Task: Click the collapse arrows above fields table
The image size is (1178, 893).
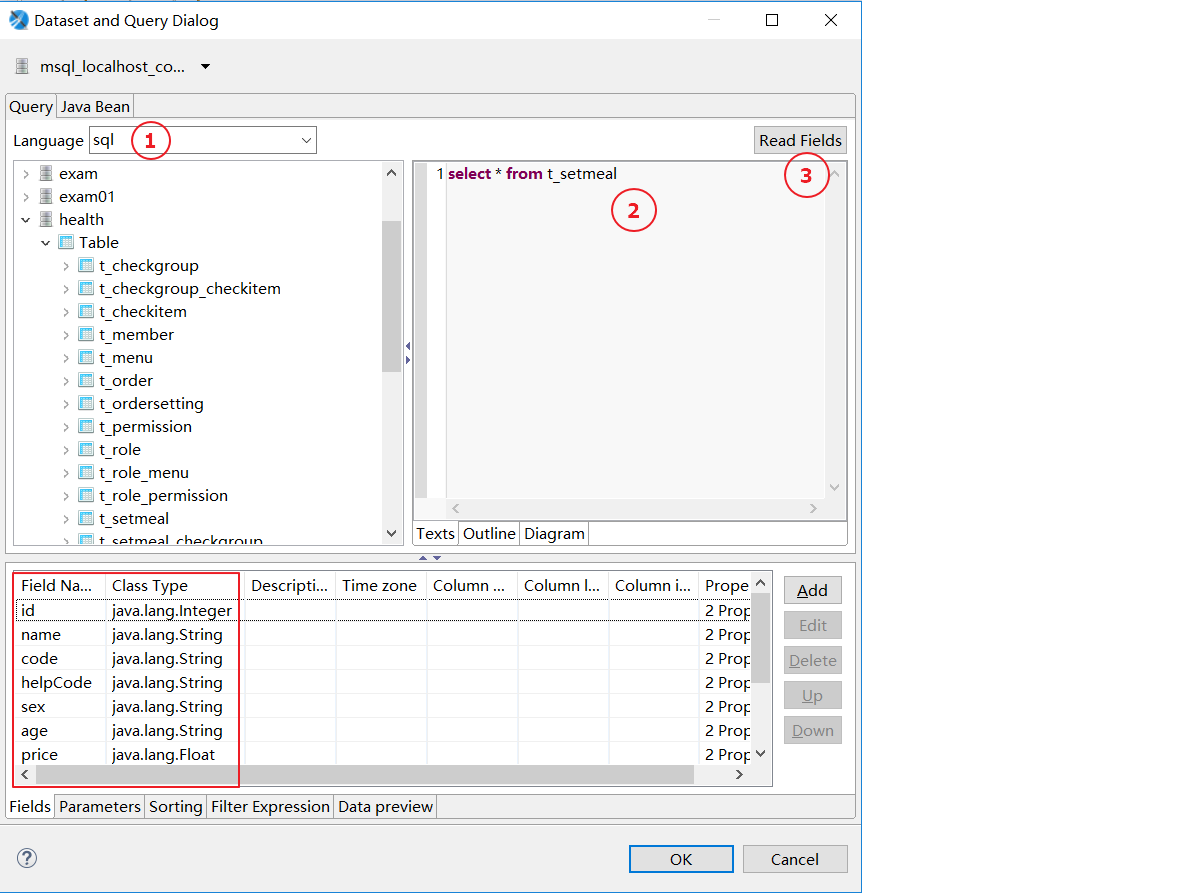Action: click(430, 558)
